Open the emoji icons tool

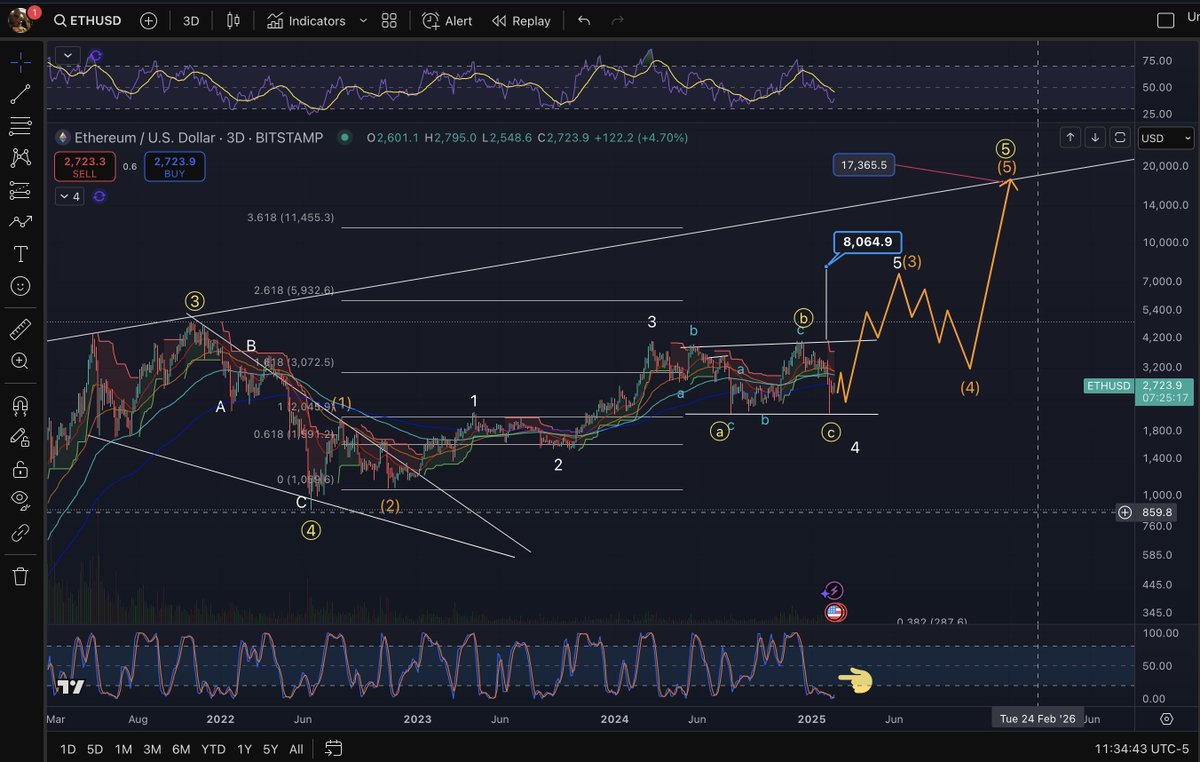(x=20, y=286)
